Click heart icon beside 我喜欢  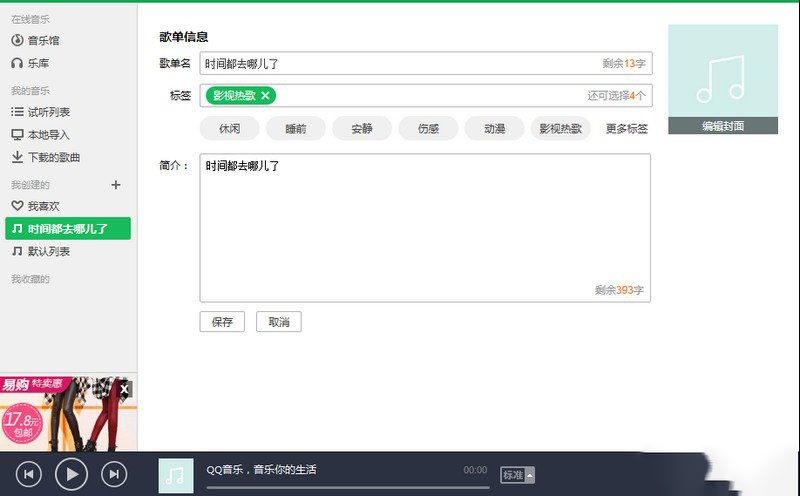tap(17, 206)
